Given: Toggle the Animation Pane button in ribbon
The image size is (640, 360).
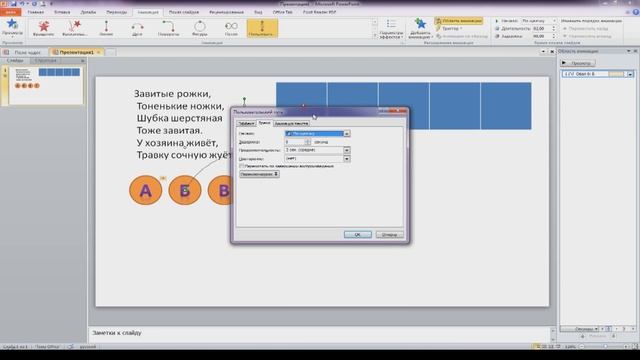Looking at the screenshot, I should pos(459,21).
